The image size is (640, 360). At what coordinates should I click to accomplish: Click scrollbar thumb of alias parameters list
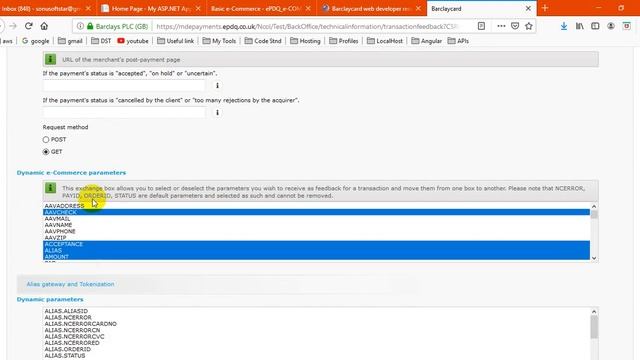tap(594, 327)
